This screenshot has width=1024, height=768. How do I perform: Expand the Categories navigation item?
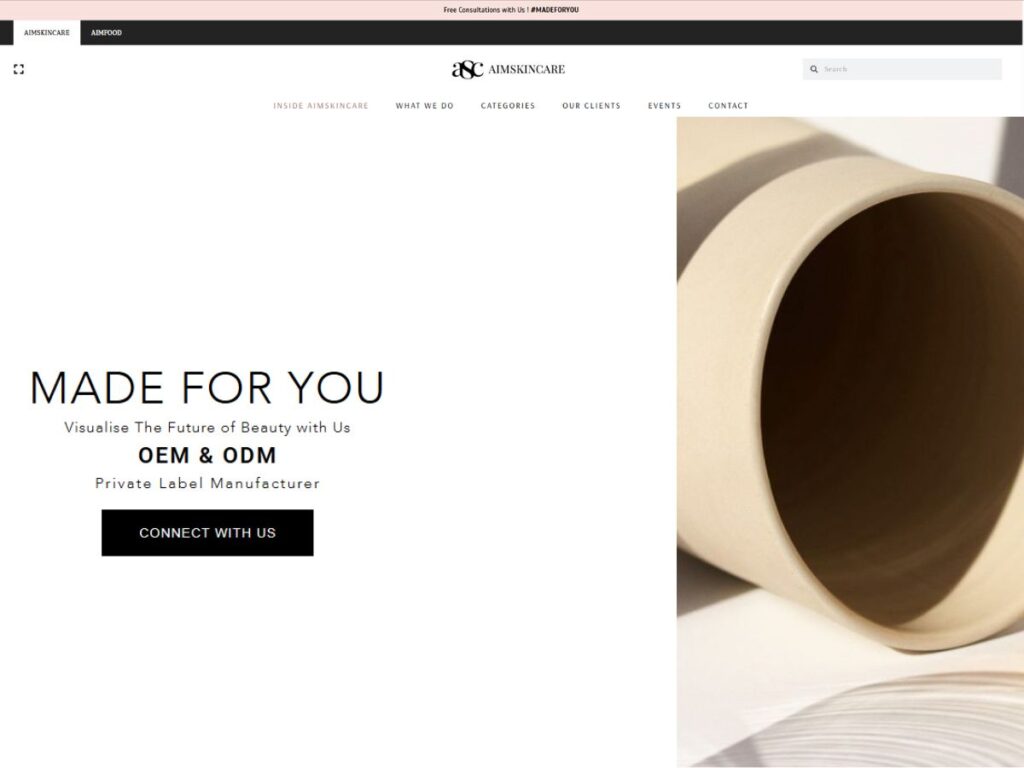tap(508, 106)
